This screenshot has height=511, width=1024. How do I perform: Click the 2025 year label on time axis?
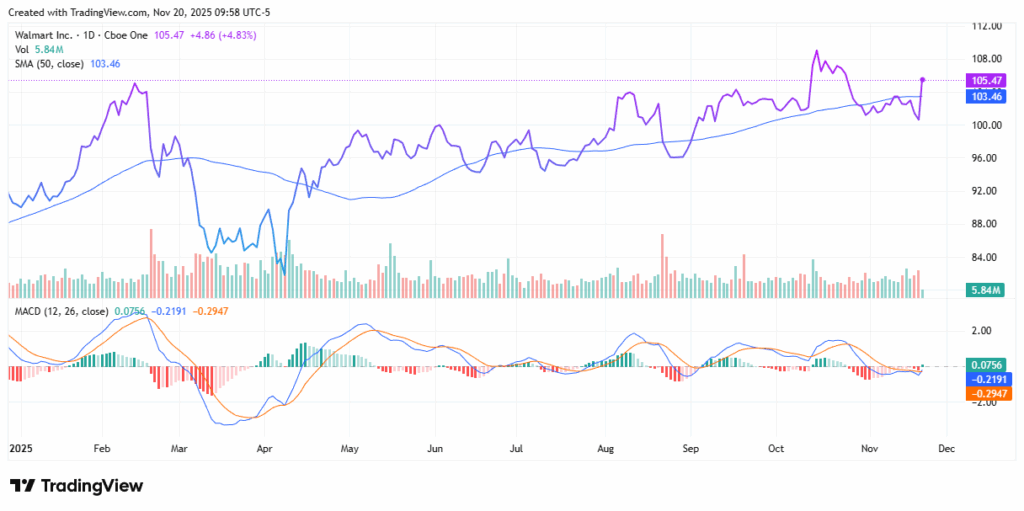tap(21, 449)
